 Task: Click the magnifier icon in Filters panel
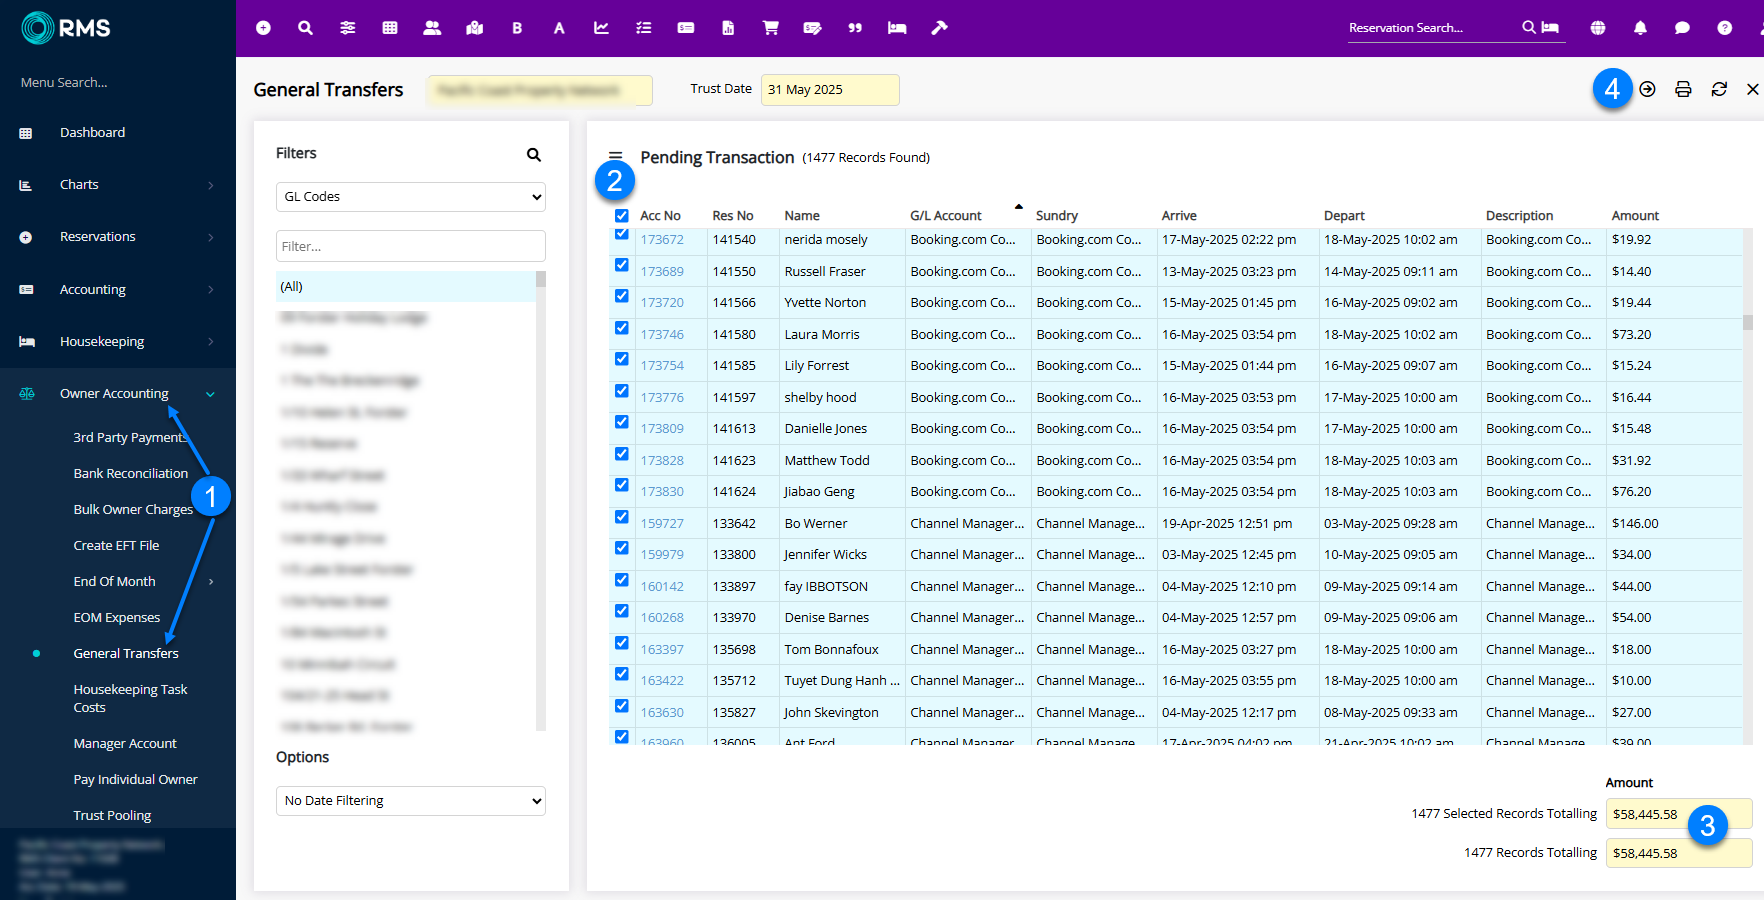[534, 154]
